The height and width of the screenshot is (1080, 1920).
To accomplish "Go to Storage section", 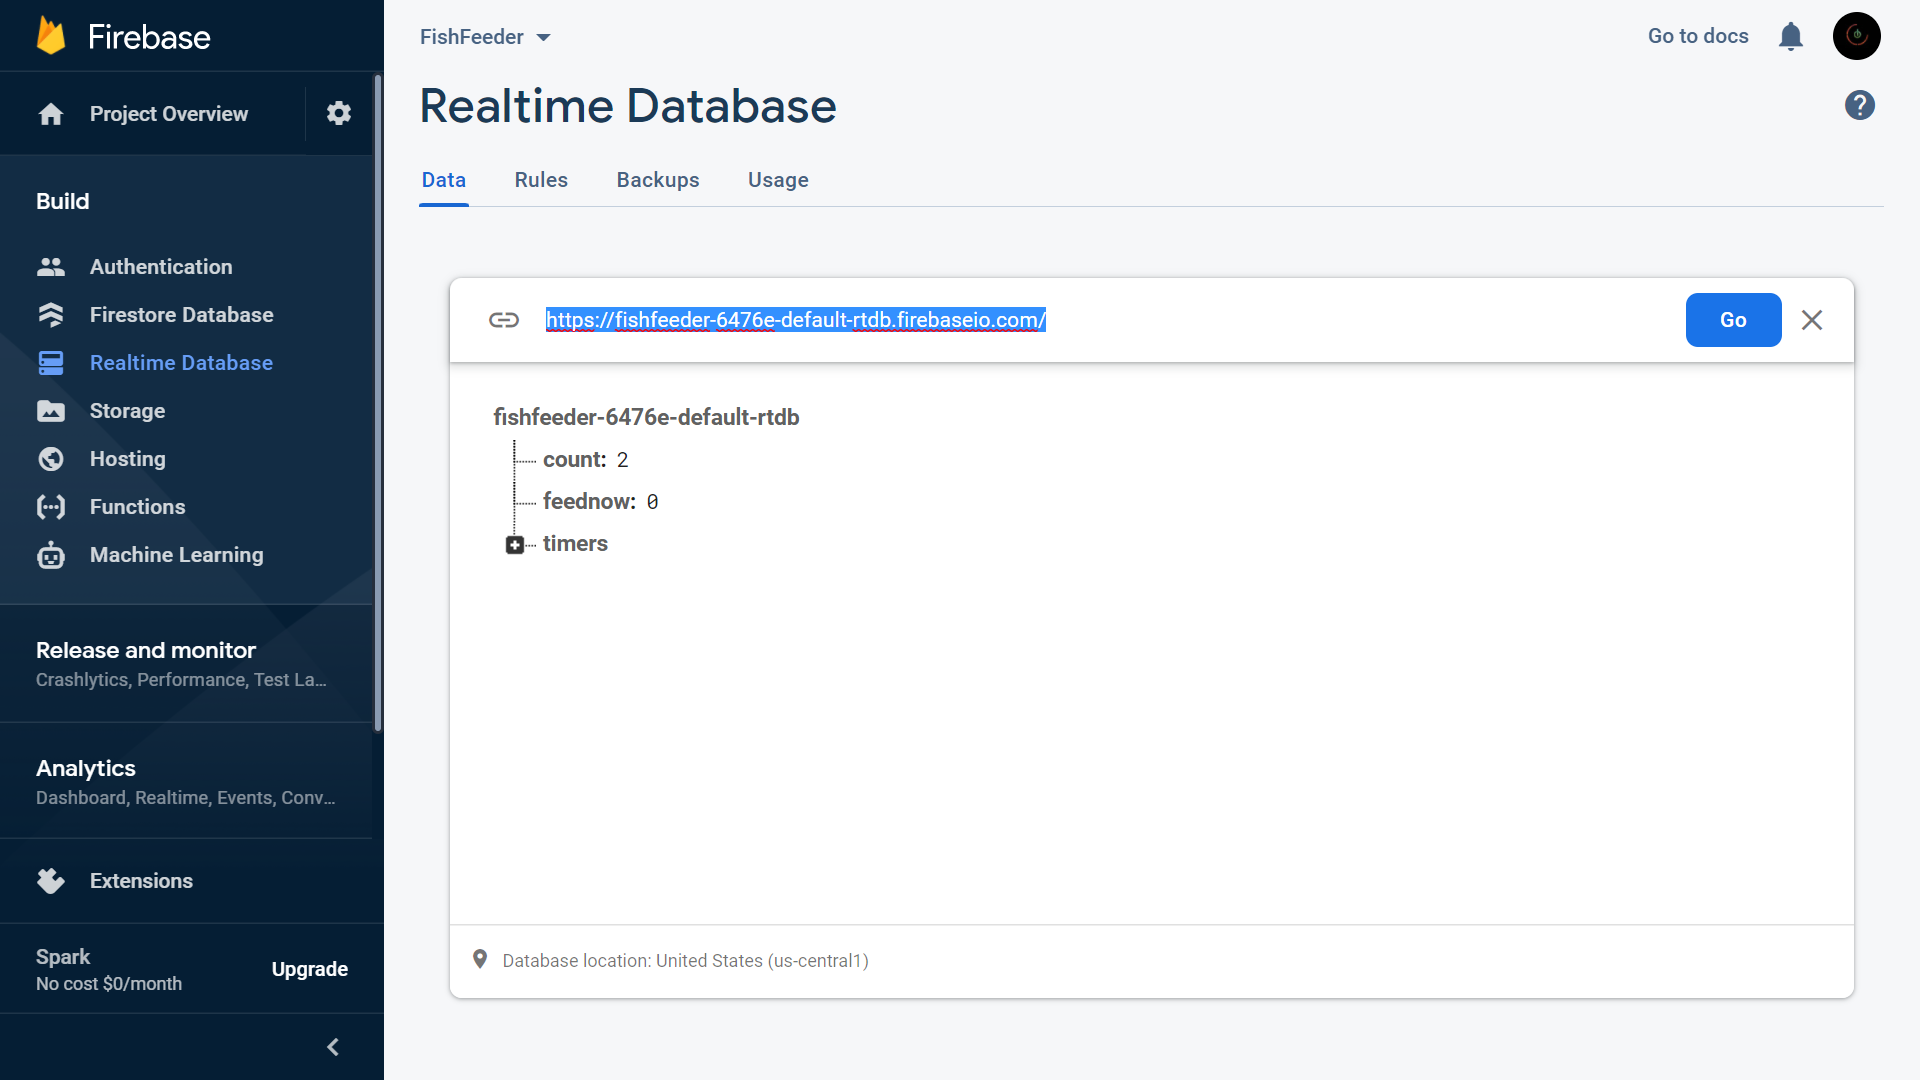I will click(127, 411).
